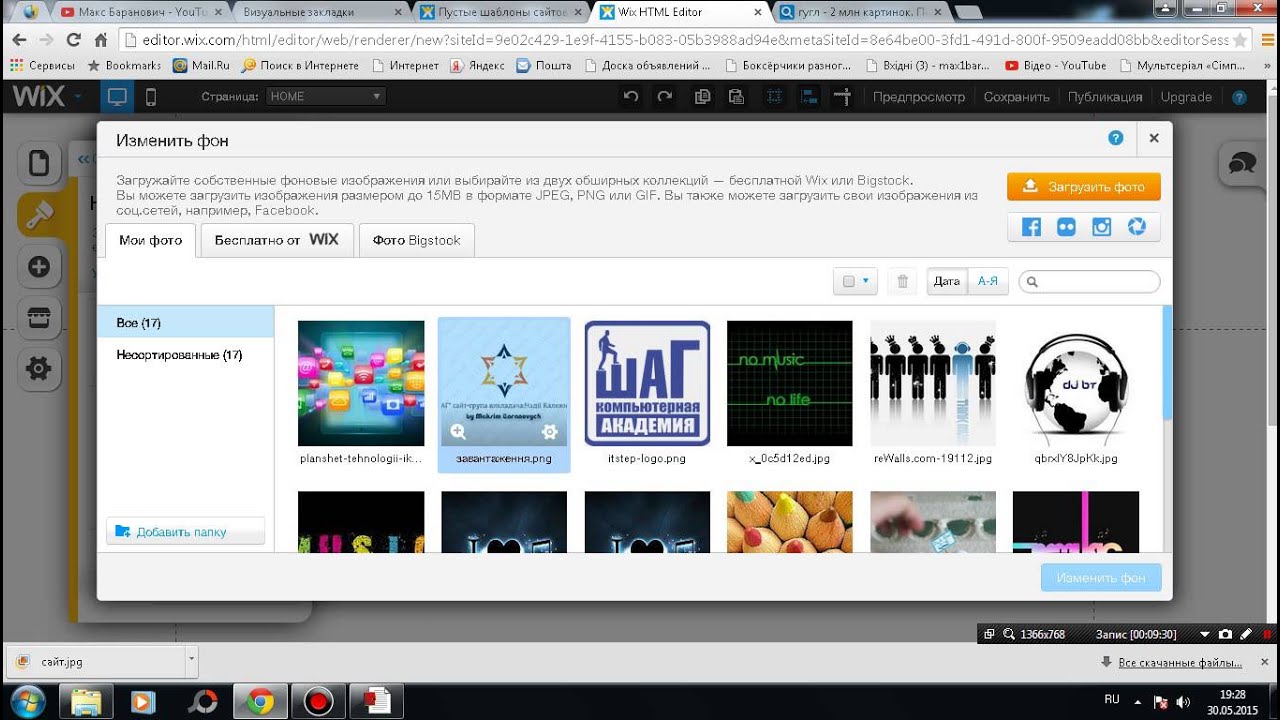The height and width of the screenshot is (720, 1280).
Task: Select reWalls.com-19112.jpg thumbnail
Action: (933, 383)
